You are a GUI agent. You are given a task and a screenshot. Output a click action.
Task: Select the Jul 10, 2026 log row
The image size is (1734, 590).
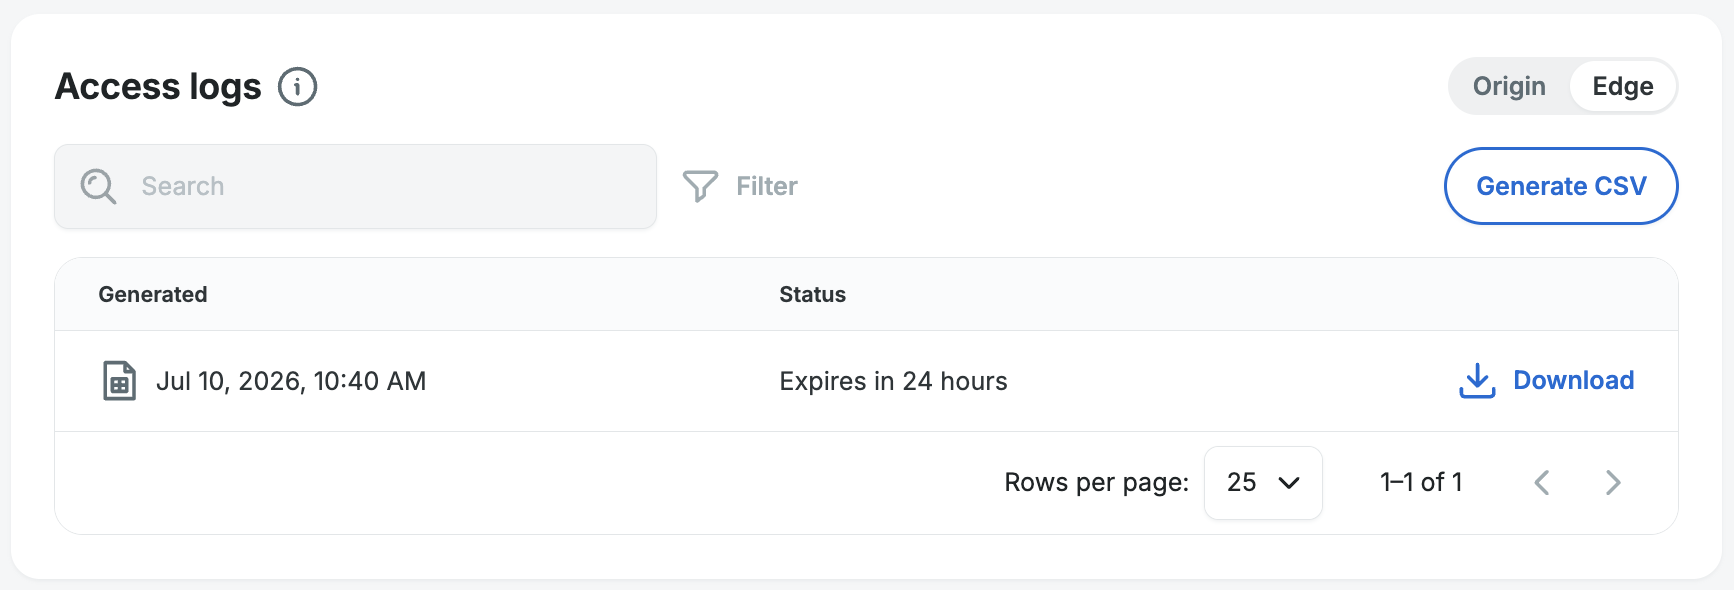[x=866, y=381]
